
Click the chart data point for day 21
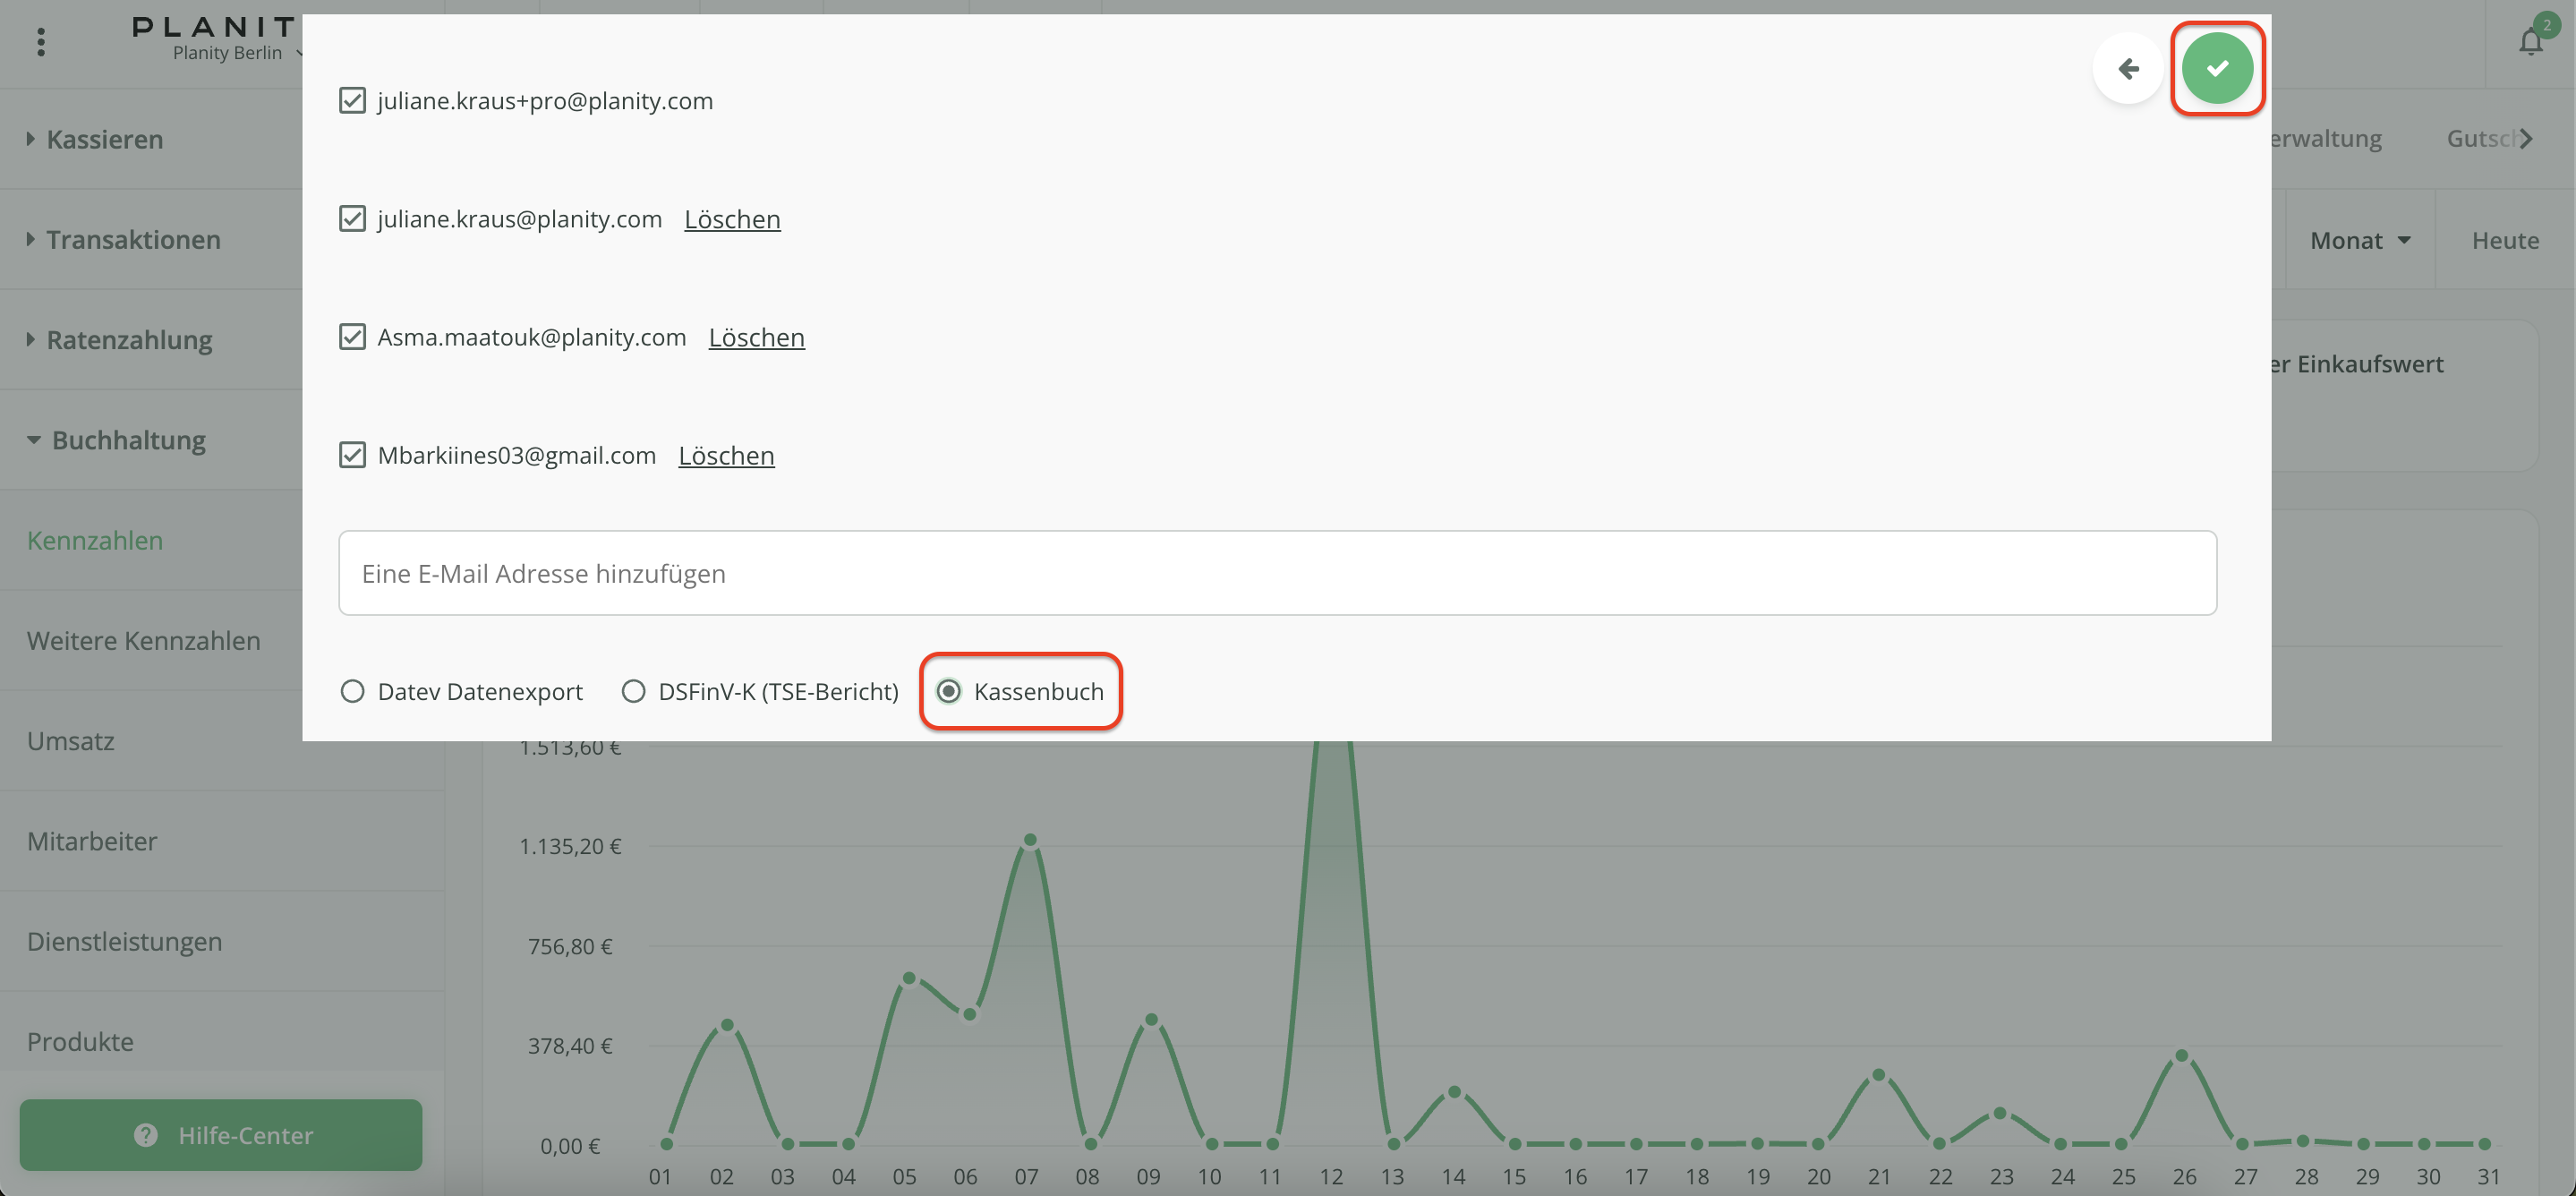(x=1878, y=1075)
